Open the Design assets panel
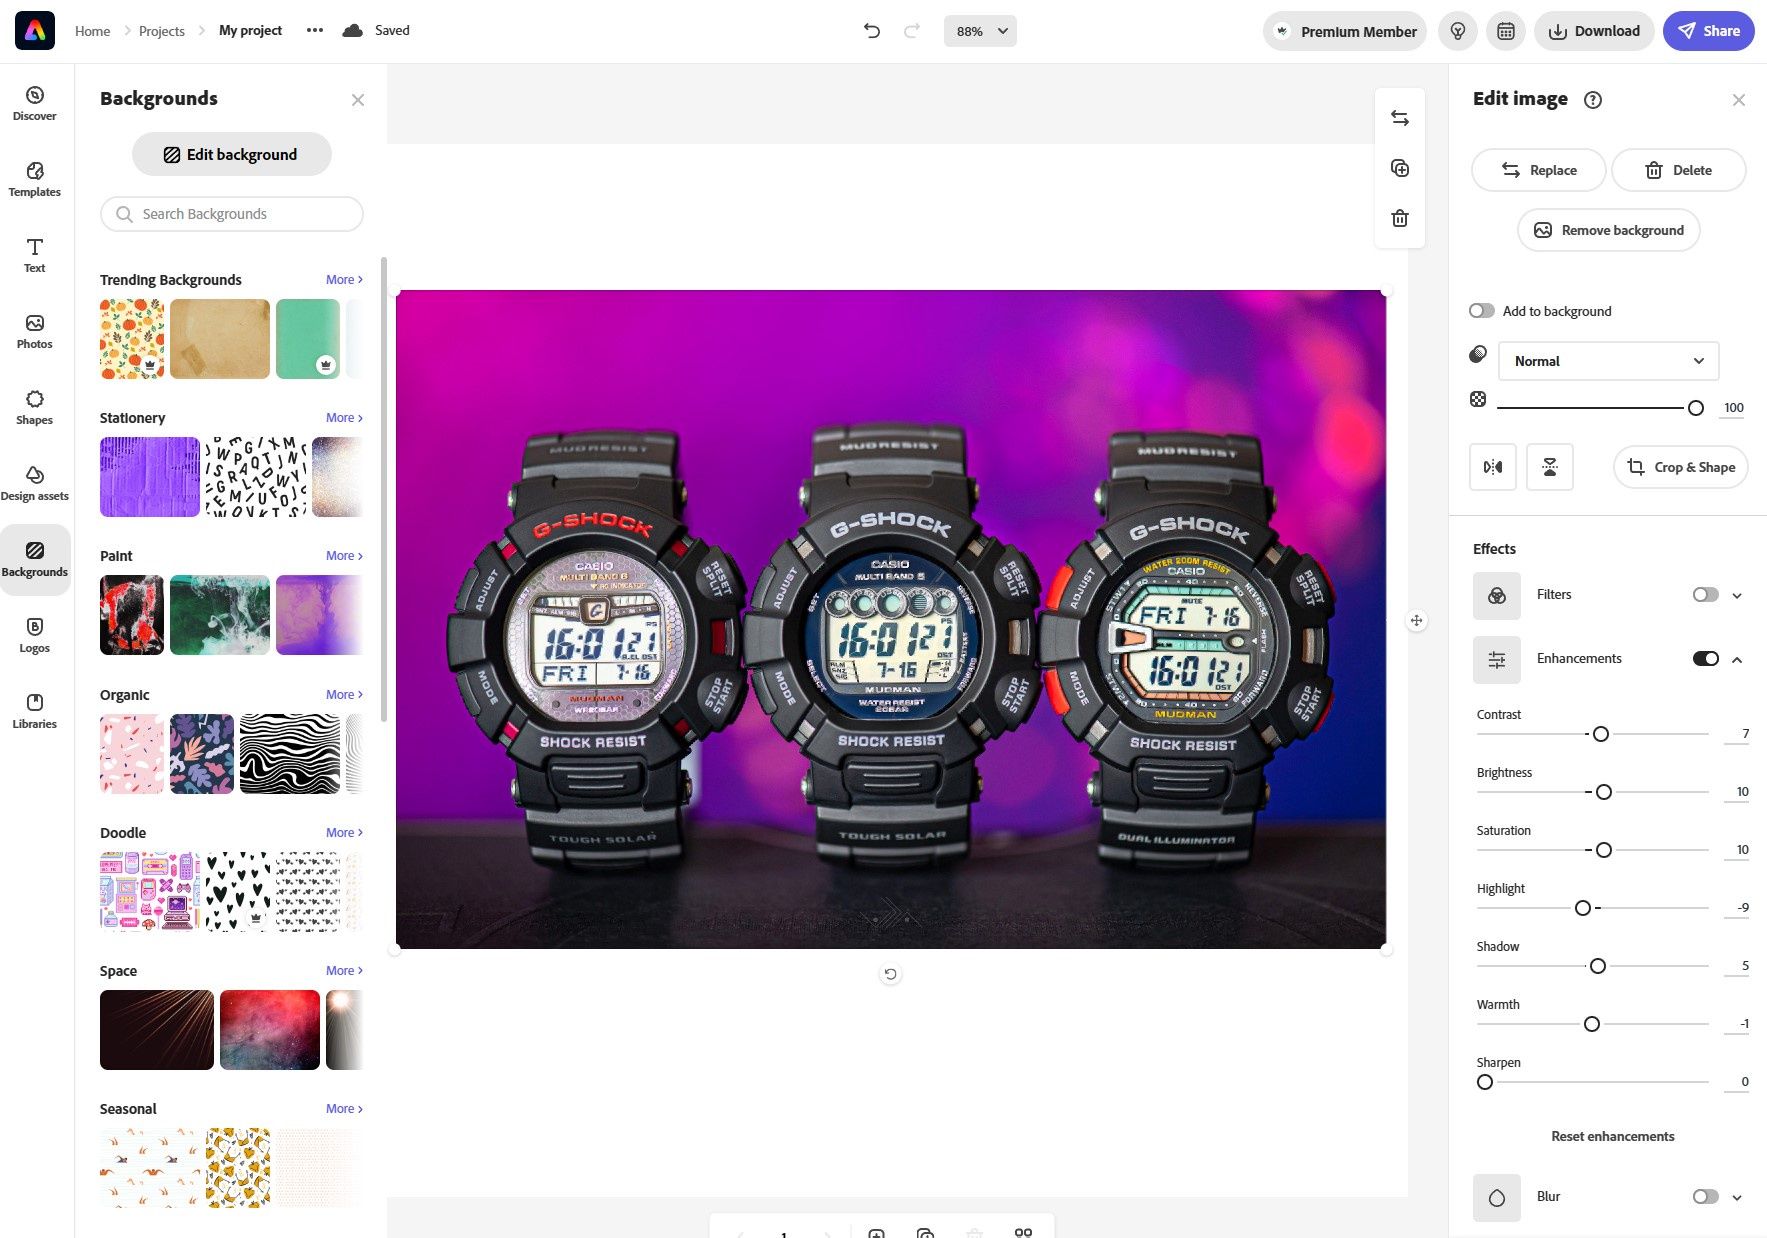The width and height of the screenshot is (1767, 1238). tap(35, 483)
